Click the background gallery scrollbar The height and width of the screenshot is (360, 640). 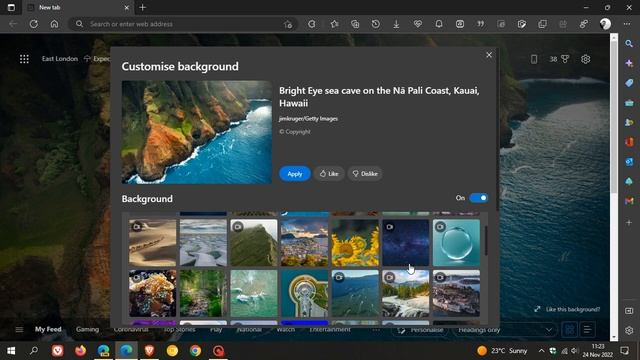click(x=486, y=240)
